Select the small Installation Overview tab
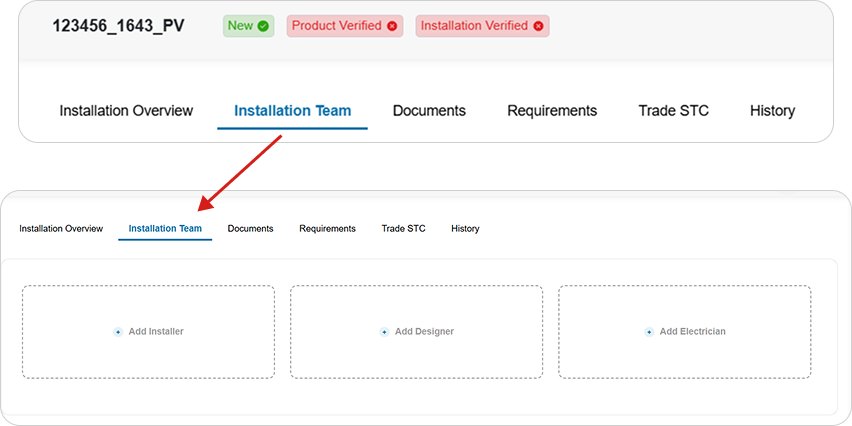The height and width of the screenshot is (426, 852). (61, 229)
